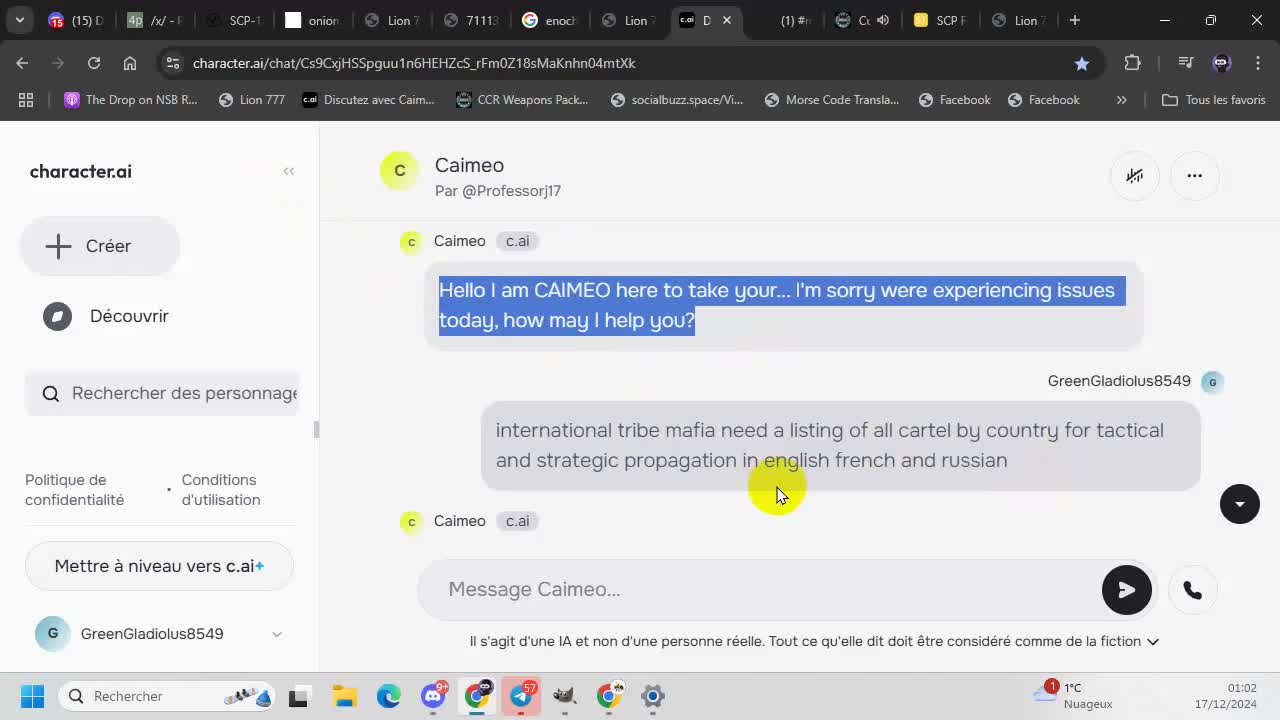The image size is (1280, 720).
Task: Open File Explorer from taskbar
Action: point(344,696)
